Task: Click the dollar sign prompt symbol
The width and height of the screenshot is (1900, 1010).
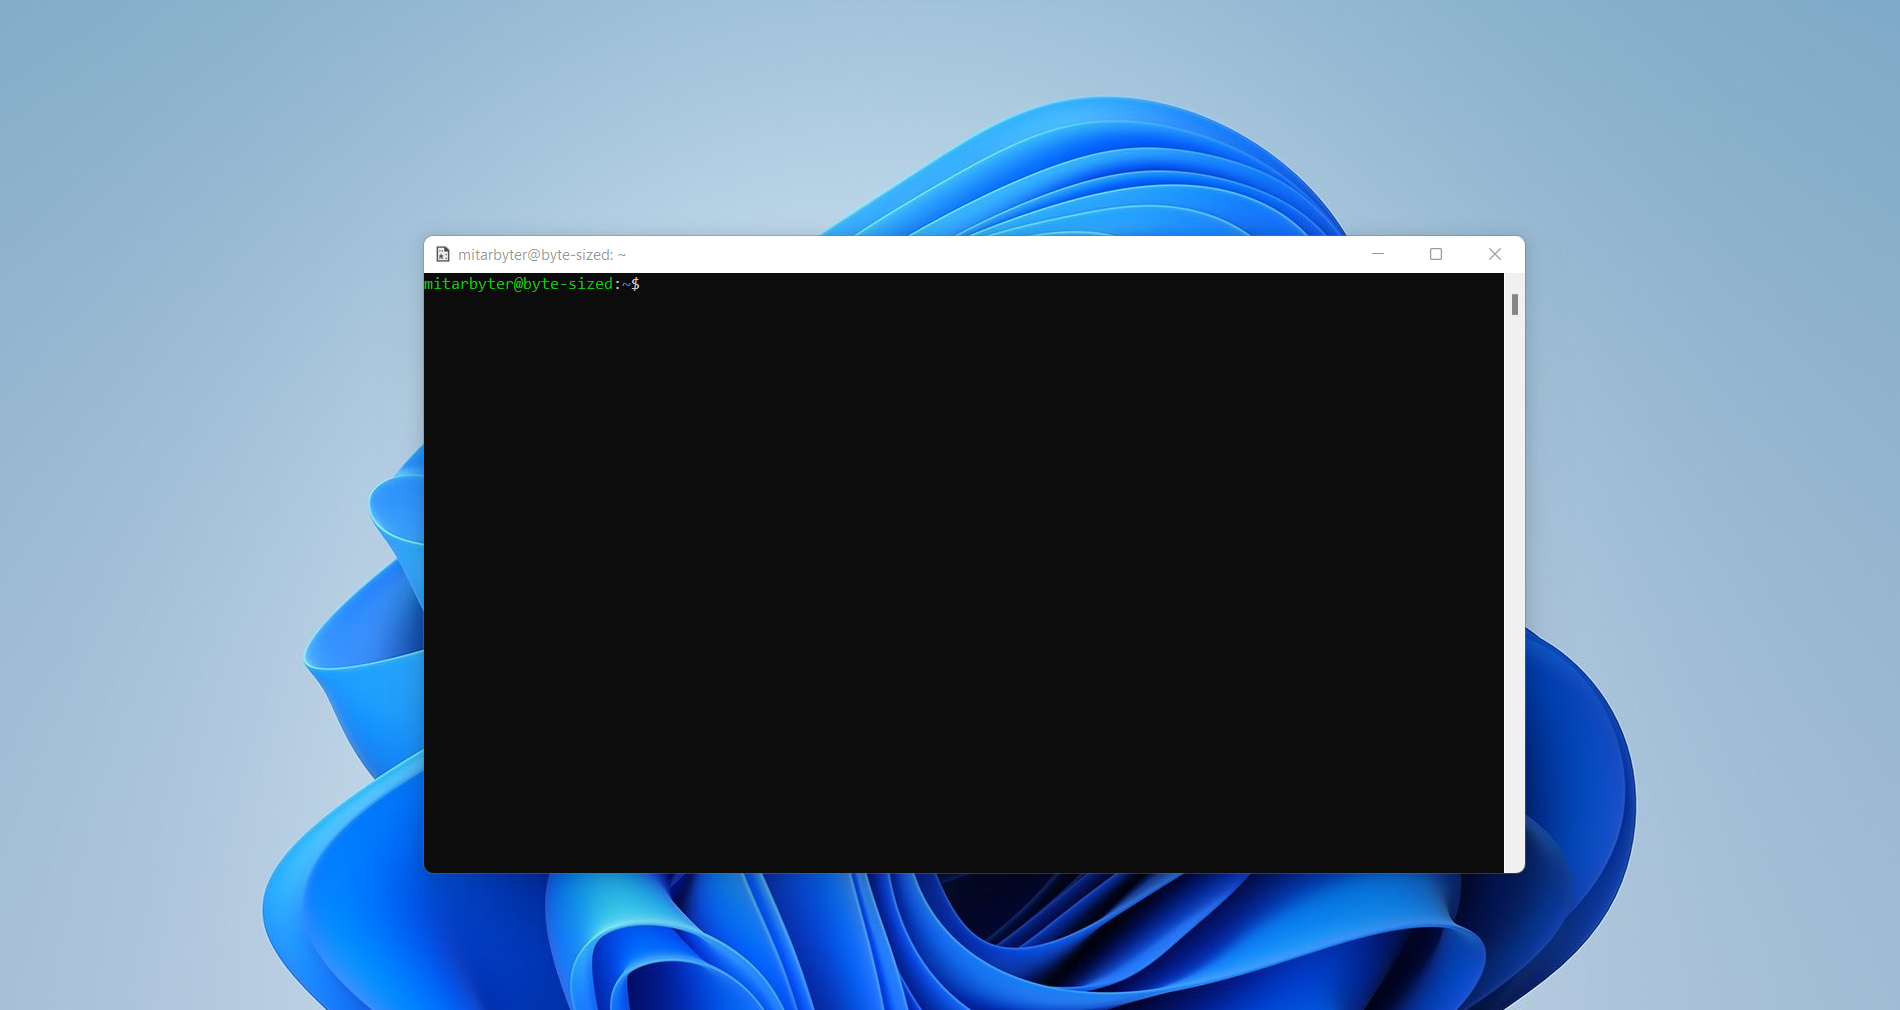Action: [637, 284]
